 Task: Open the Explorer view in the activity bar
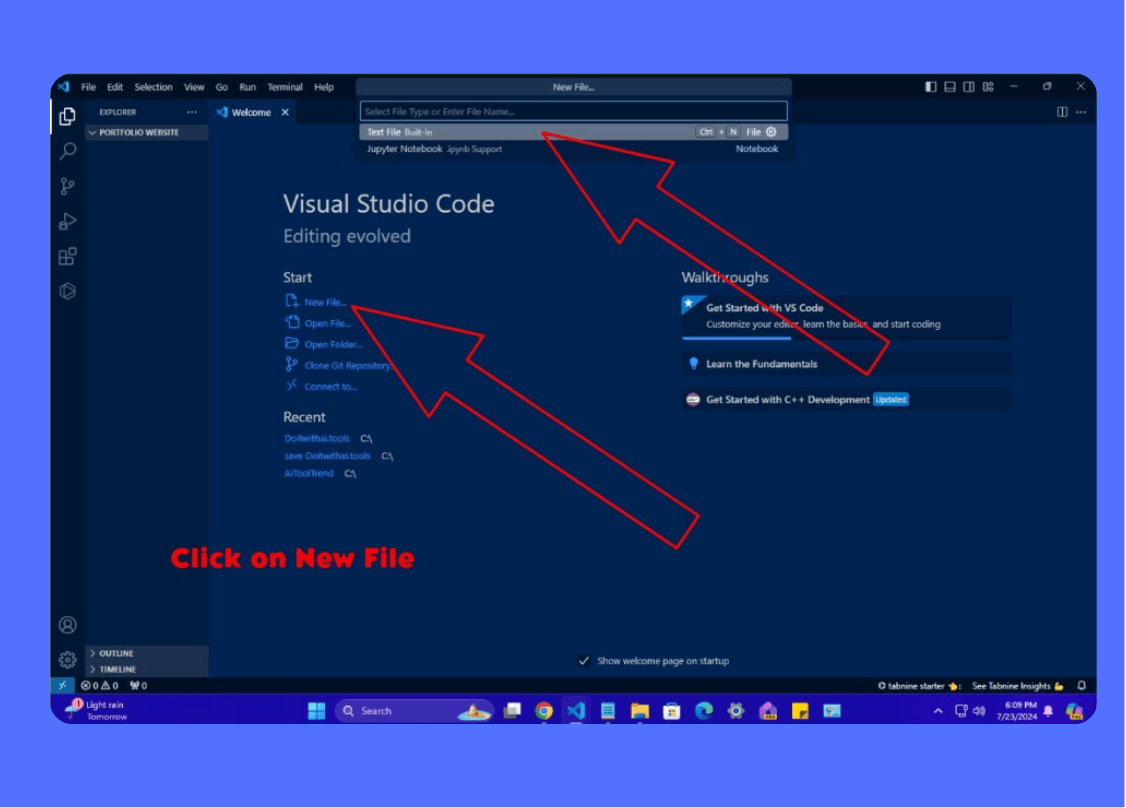68,116
